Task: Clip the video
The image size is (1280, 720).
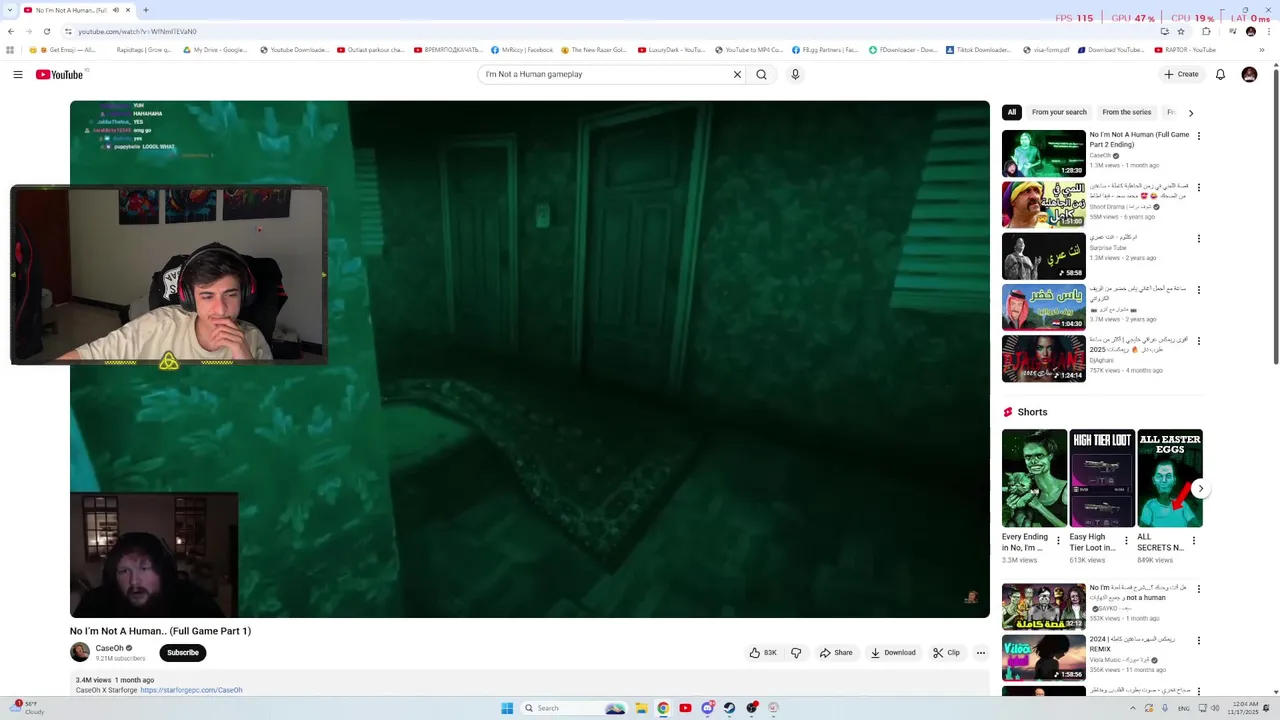Action: [x=946, y=653]
